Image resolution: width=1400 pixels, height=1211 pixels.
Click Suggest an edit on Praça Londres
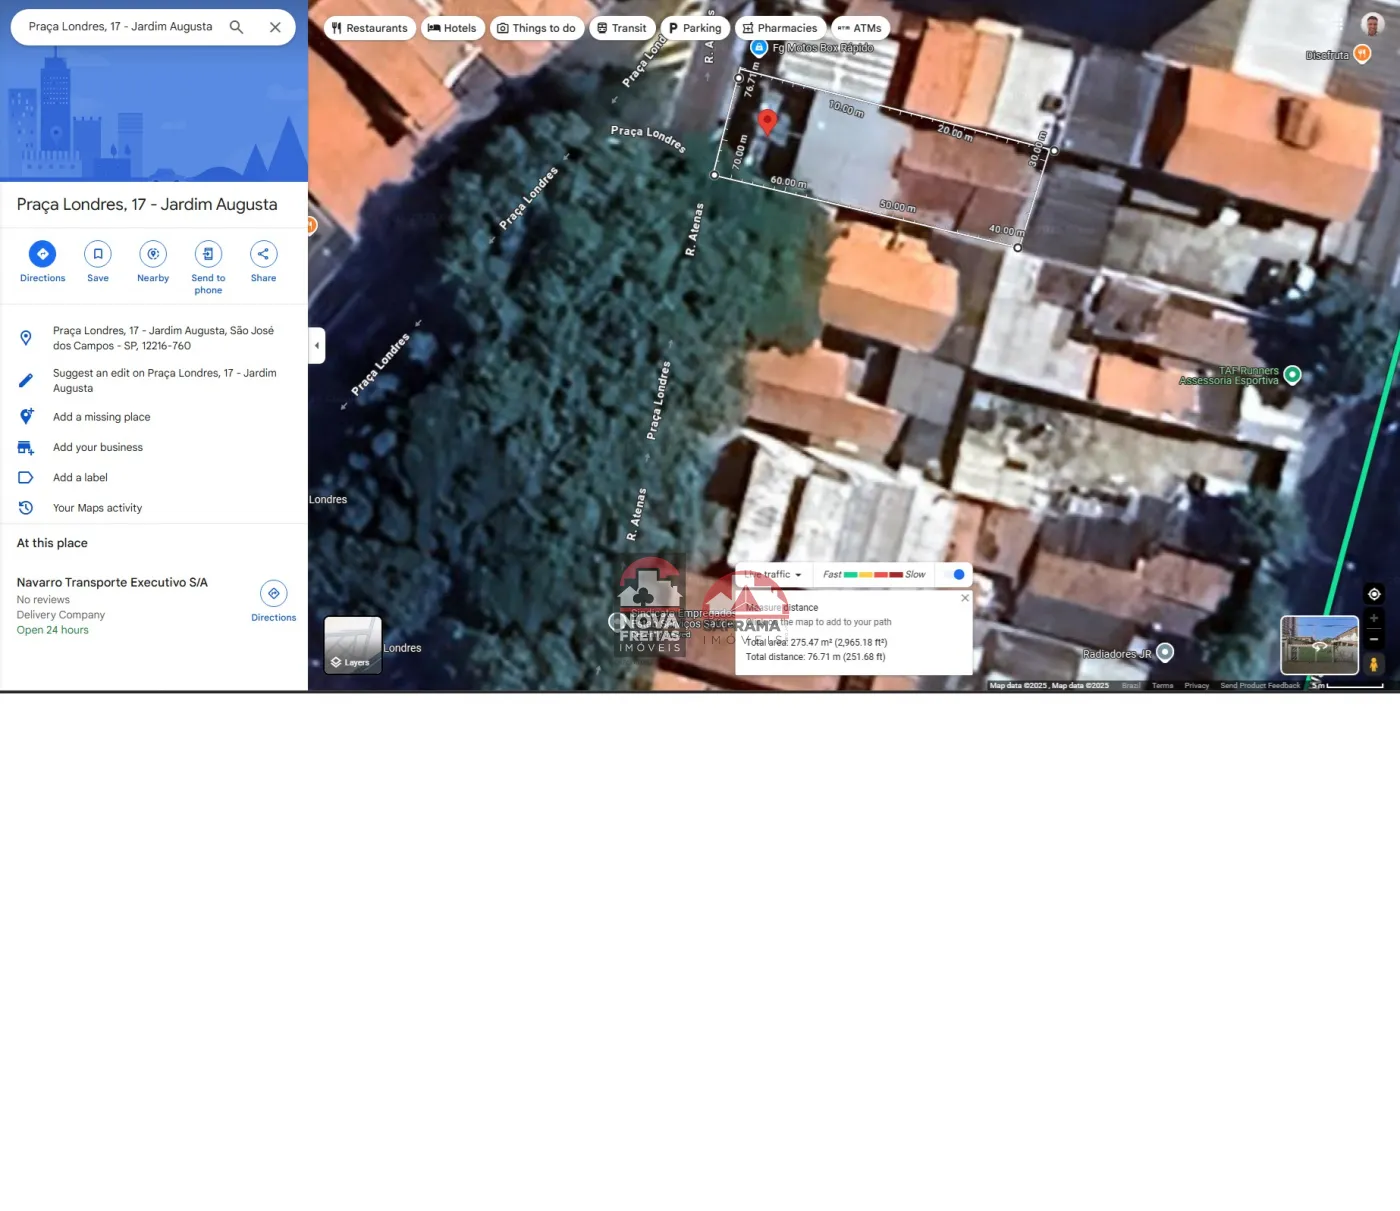tap(164, 380)
